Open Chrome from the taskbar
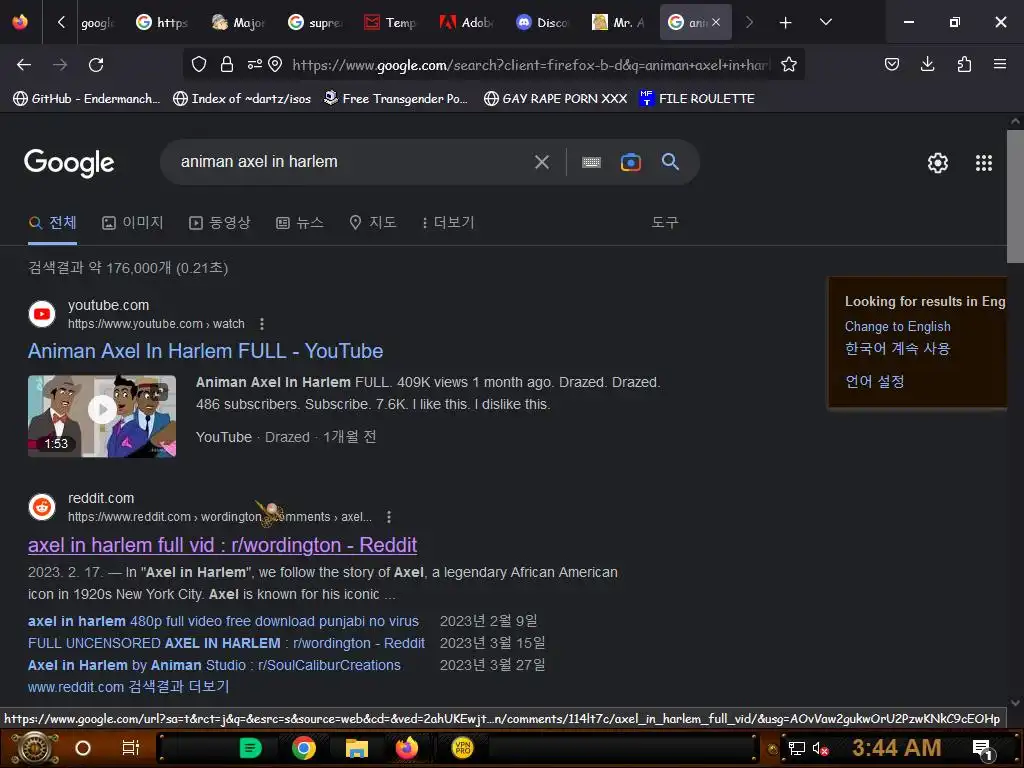1024x768 pixels. click(304, 748)
